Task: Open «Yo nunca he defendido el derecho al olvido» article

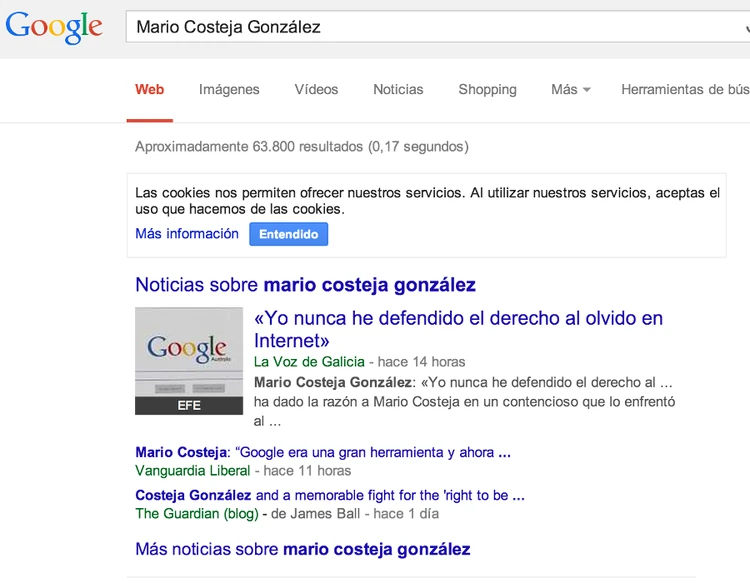Action: tap(458, 329)
